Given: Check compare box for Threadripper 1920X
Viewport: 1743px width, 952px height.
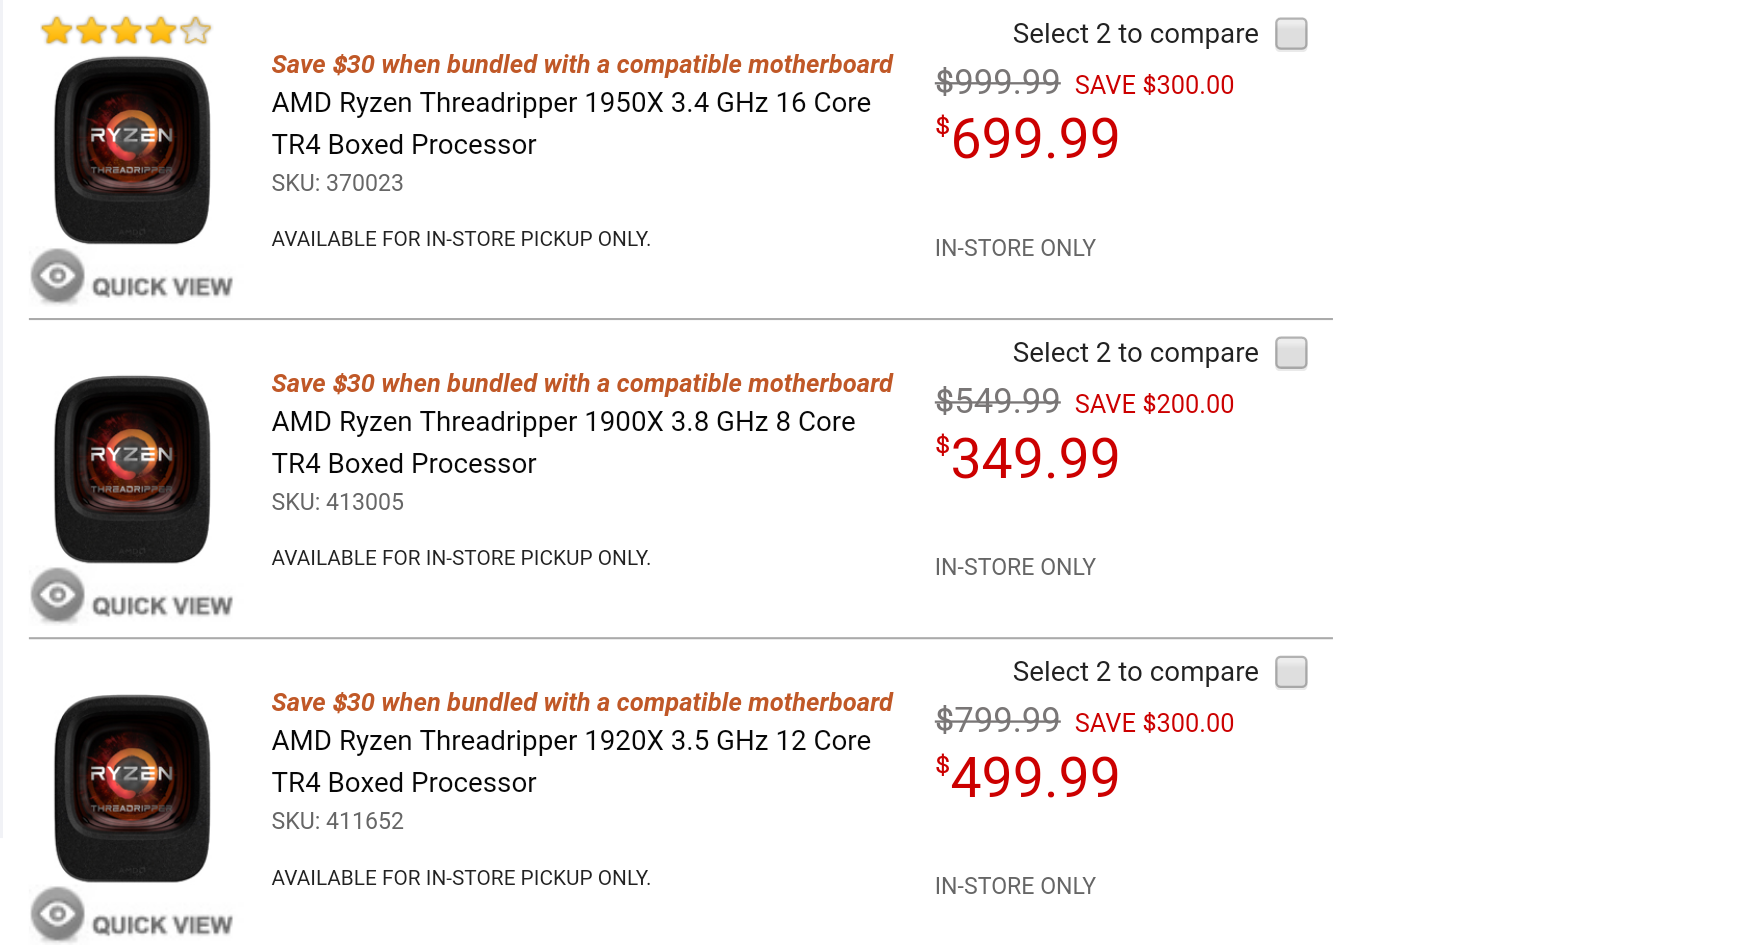Looking at the screenshot, I should pos(1291,672).
